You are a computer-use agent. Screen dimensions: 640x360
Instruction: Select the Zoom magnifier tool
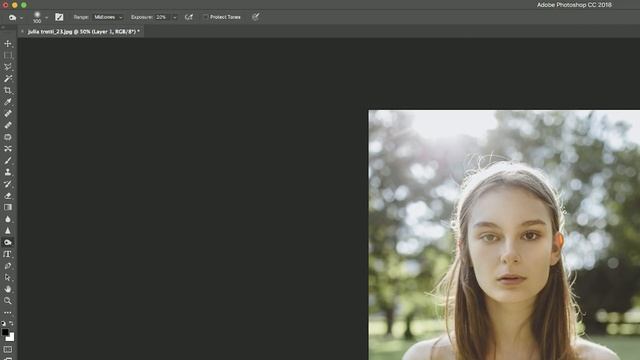click(x=8, y=301)
